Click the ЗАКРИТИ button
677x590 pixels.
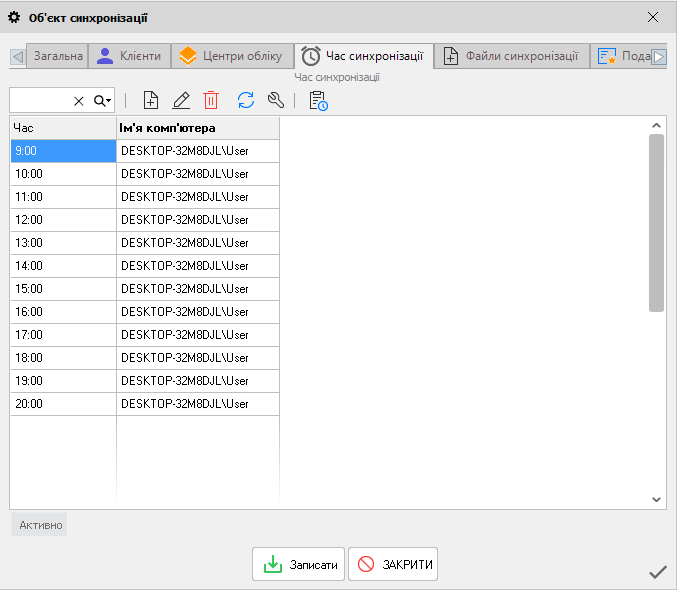(393, 564)
